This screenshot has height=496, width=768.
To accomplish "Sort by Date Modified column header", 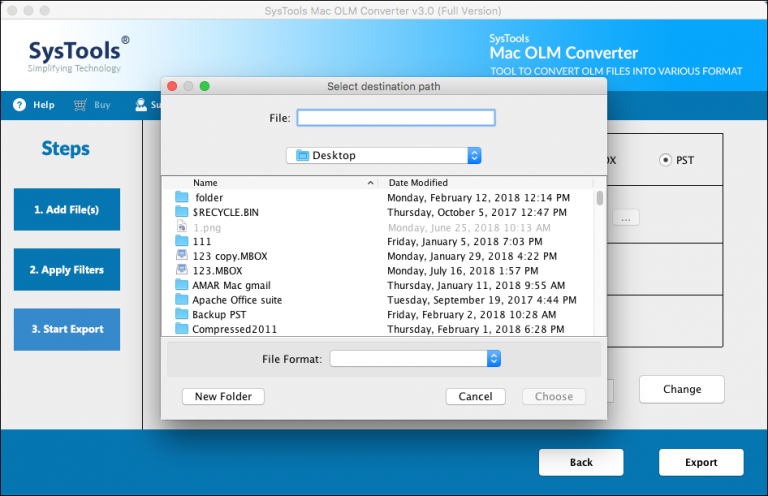I will point(418,183).
